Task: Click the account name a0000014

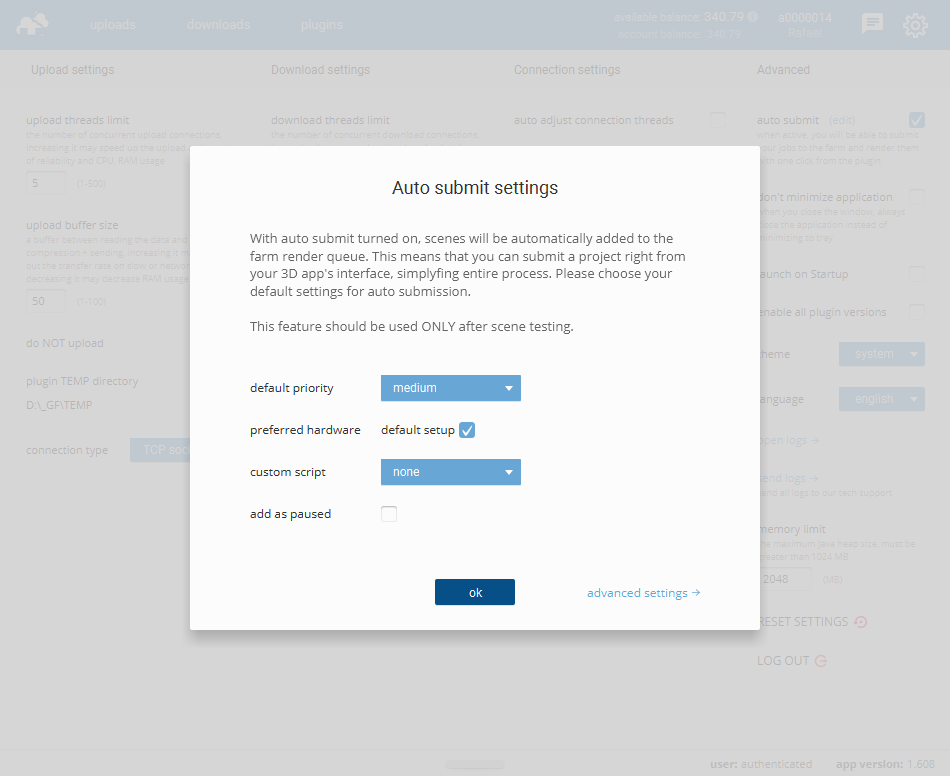Action: click(x=805, y=18)
